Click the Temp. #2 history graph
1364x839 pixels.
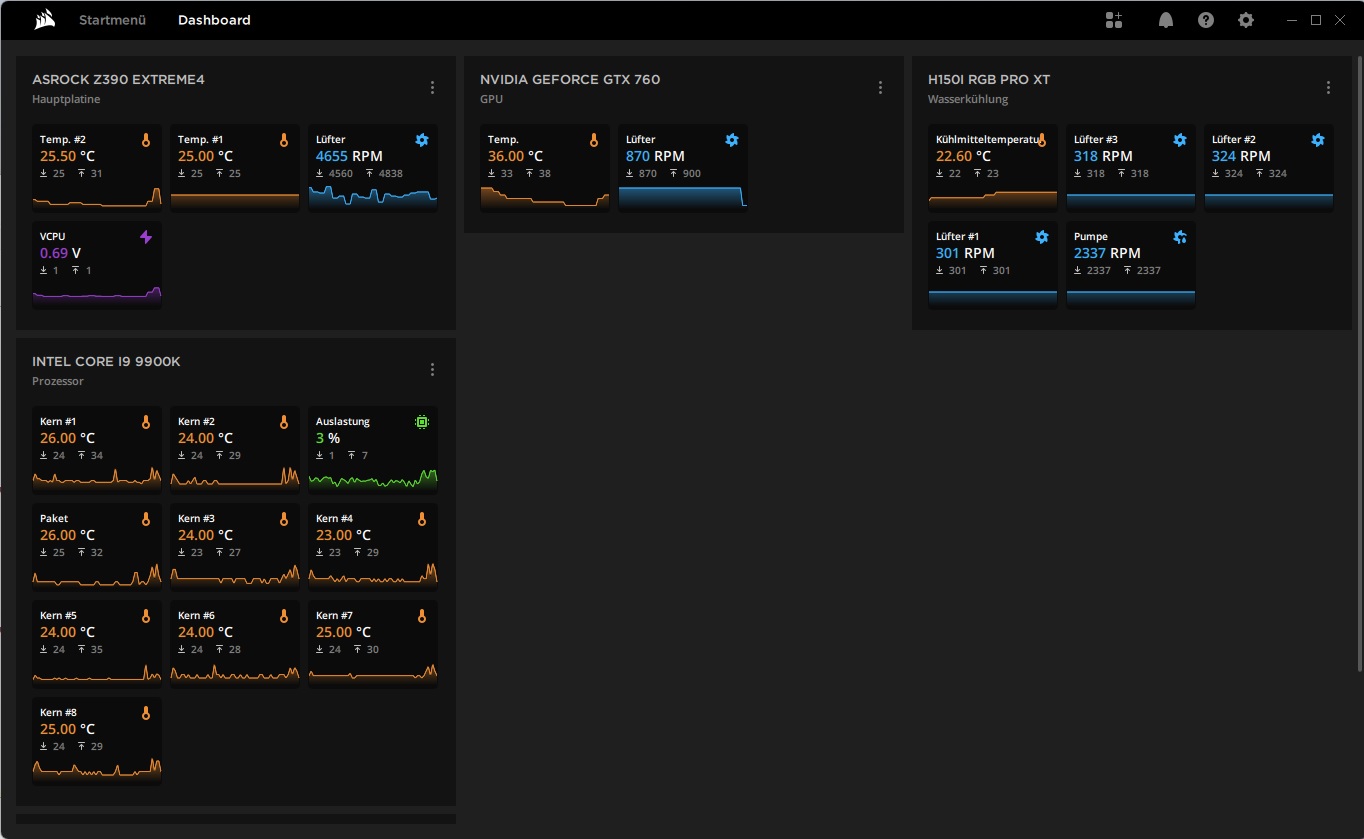(97, 198)
